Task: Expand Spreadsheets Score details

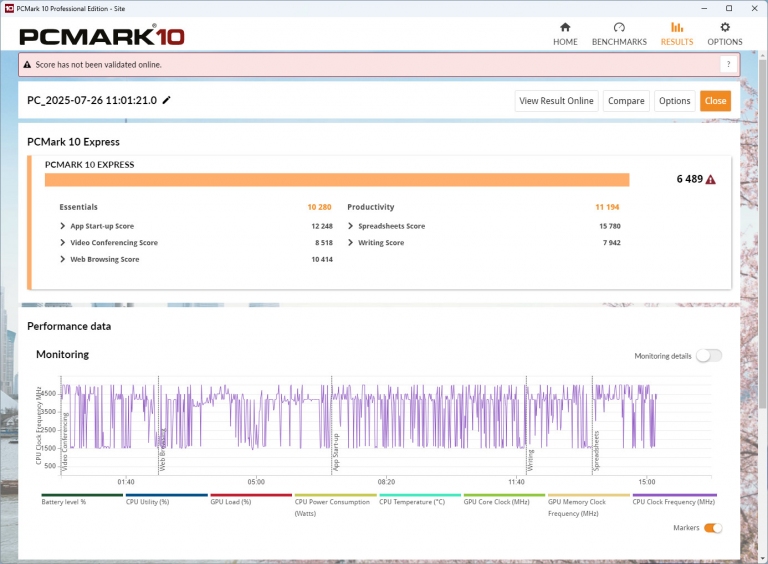Action: [x=350, y=226]
